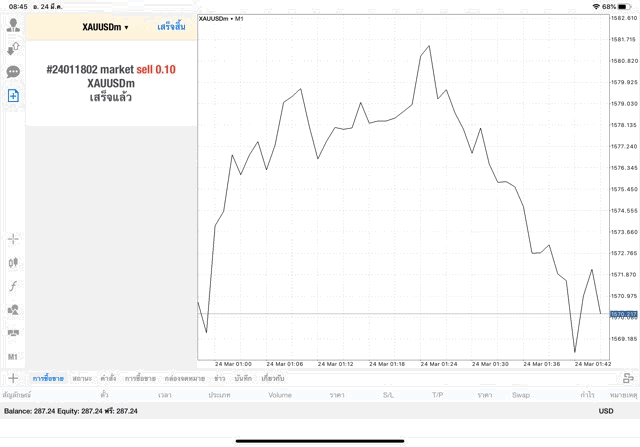Sort by the Volume column header
Viewport: 640px width, 447px height.
click(x=280, y=395)
